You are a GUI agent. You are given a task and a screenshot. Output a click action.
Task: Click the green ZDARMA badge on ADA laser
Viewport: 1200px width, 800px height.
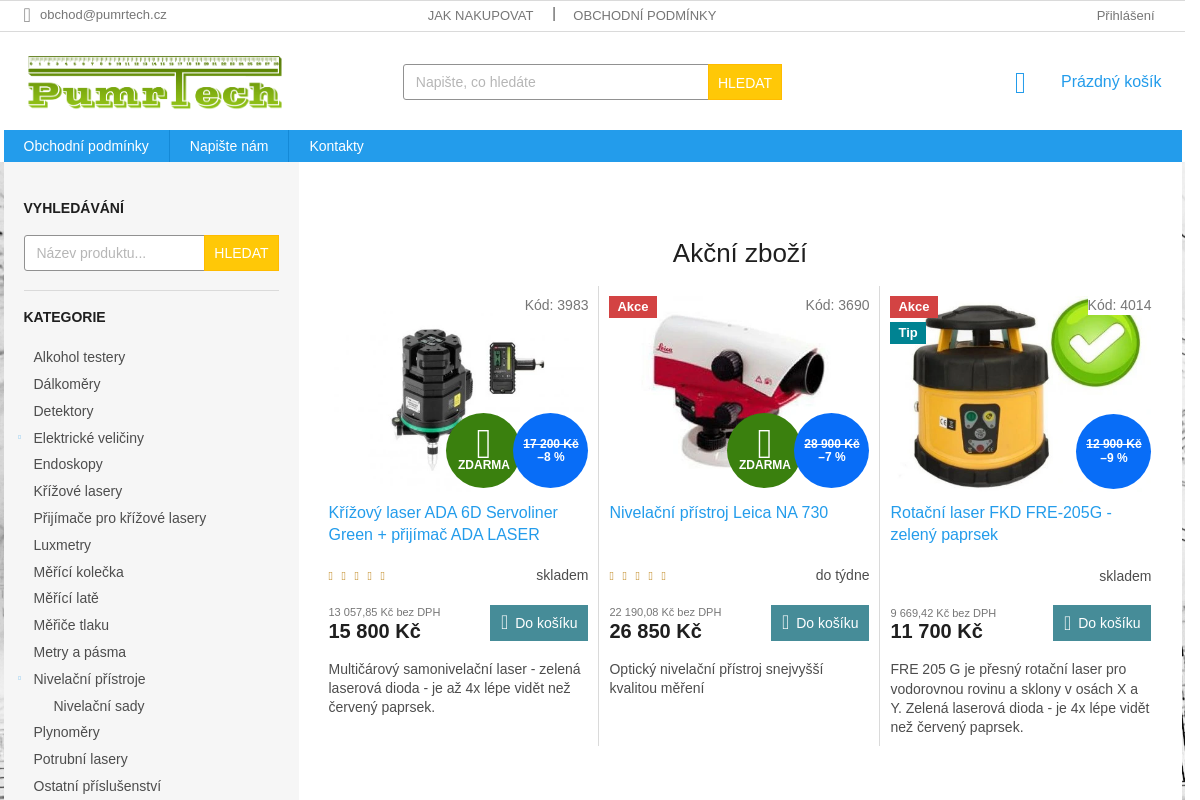pyautogui.click(x=483, y=450)
